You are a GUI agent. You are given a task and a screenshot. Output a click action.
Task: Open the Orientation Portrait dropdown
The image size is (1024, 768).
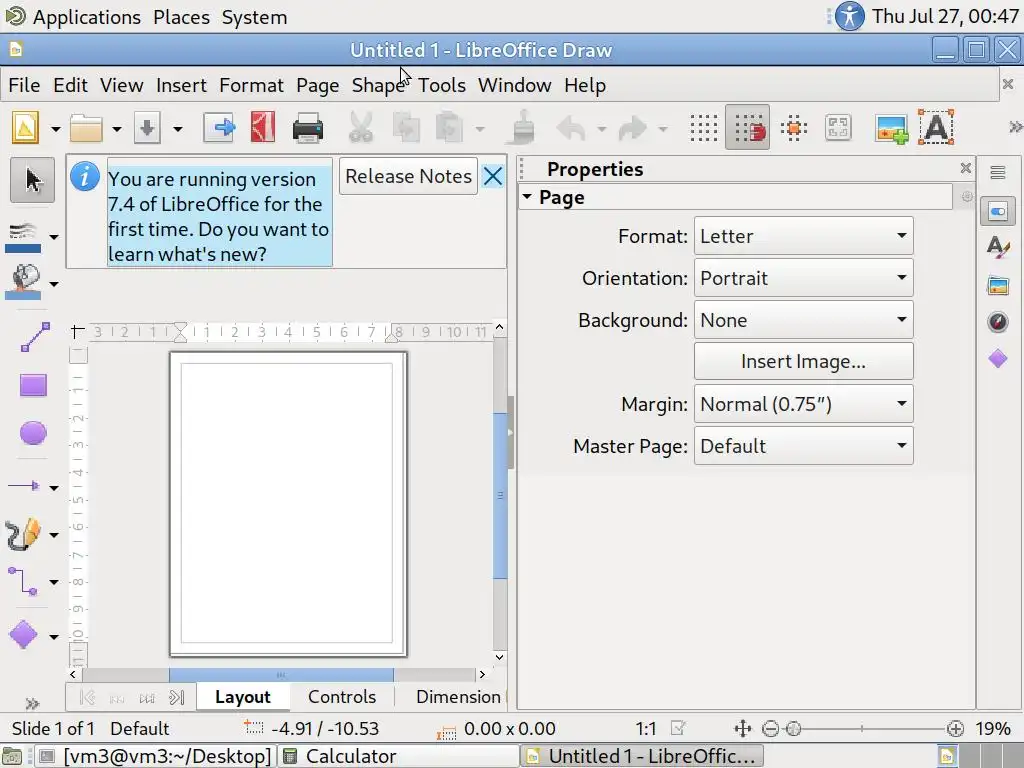tap(803, 278)
